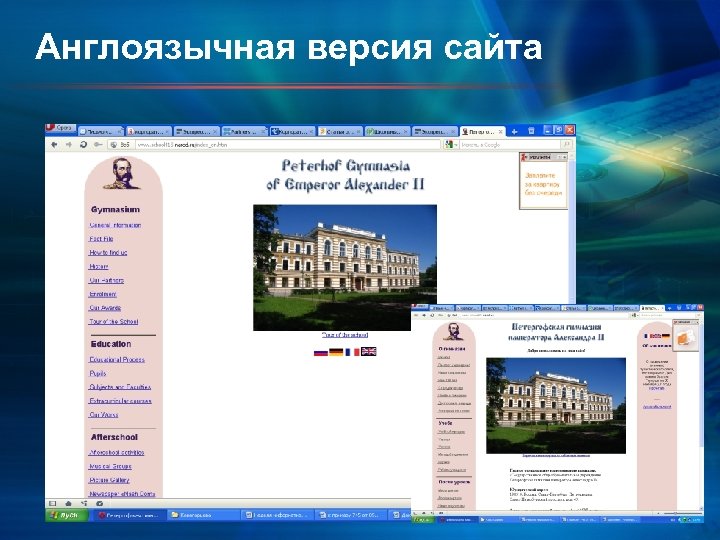The width and height of the screenshot is (720, 540).
Task: Open the Our Partners link
Action: 107,280
